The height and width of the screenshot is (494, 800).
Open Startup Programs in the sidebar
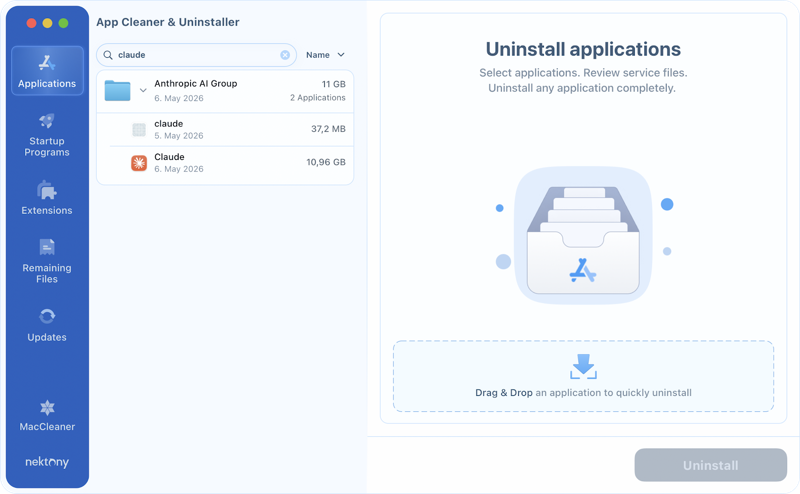pyautogui.click(x=47, y=135)
